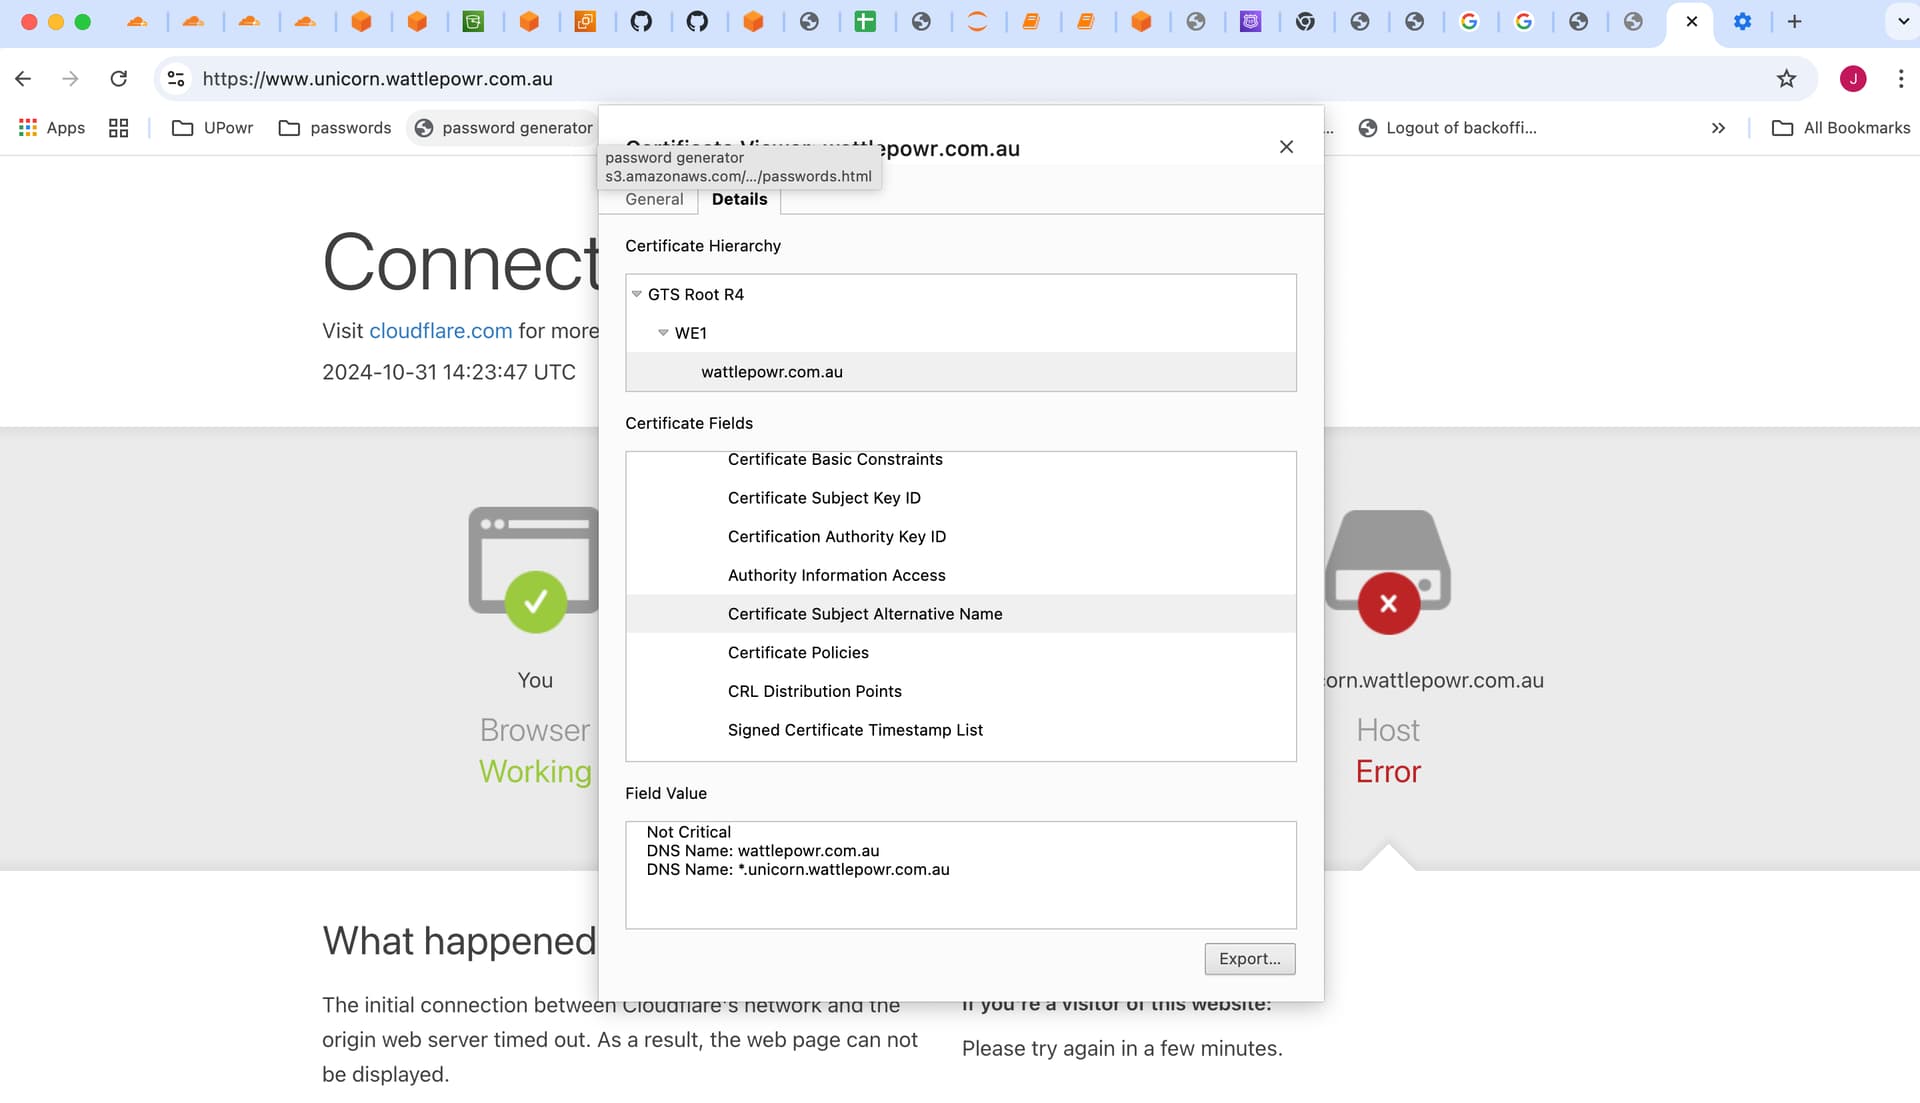1920x1103 pixels.
Task: Switch to the purple icon tab
Action: pyautogui.click(x=1250, y=21)
